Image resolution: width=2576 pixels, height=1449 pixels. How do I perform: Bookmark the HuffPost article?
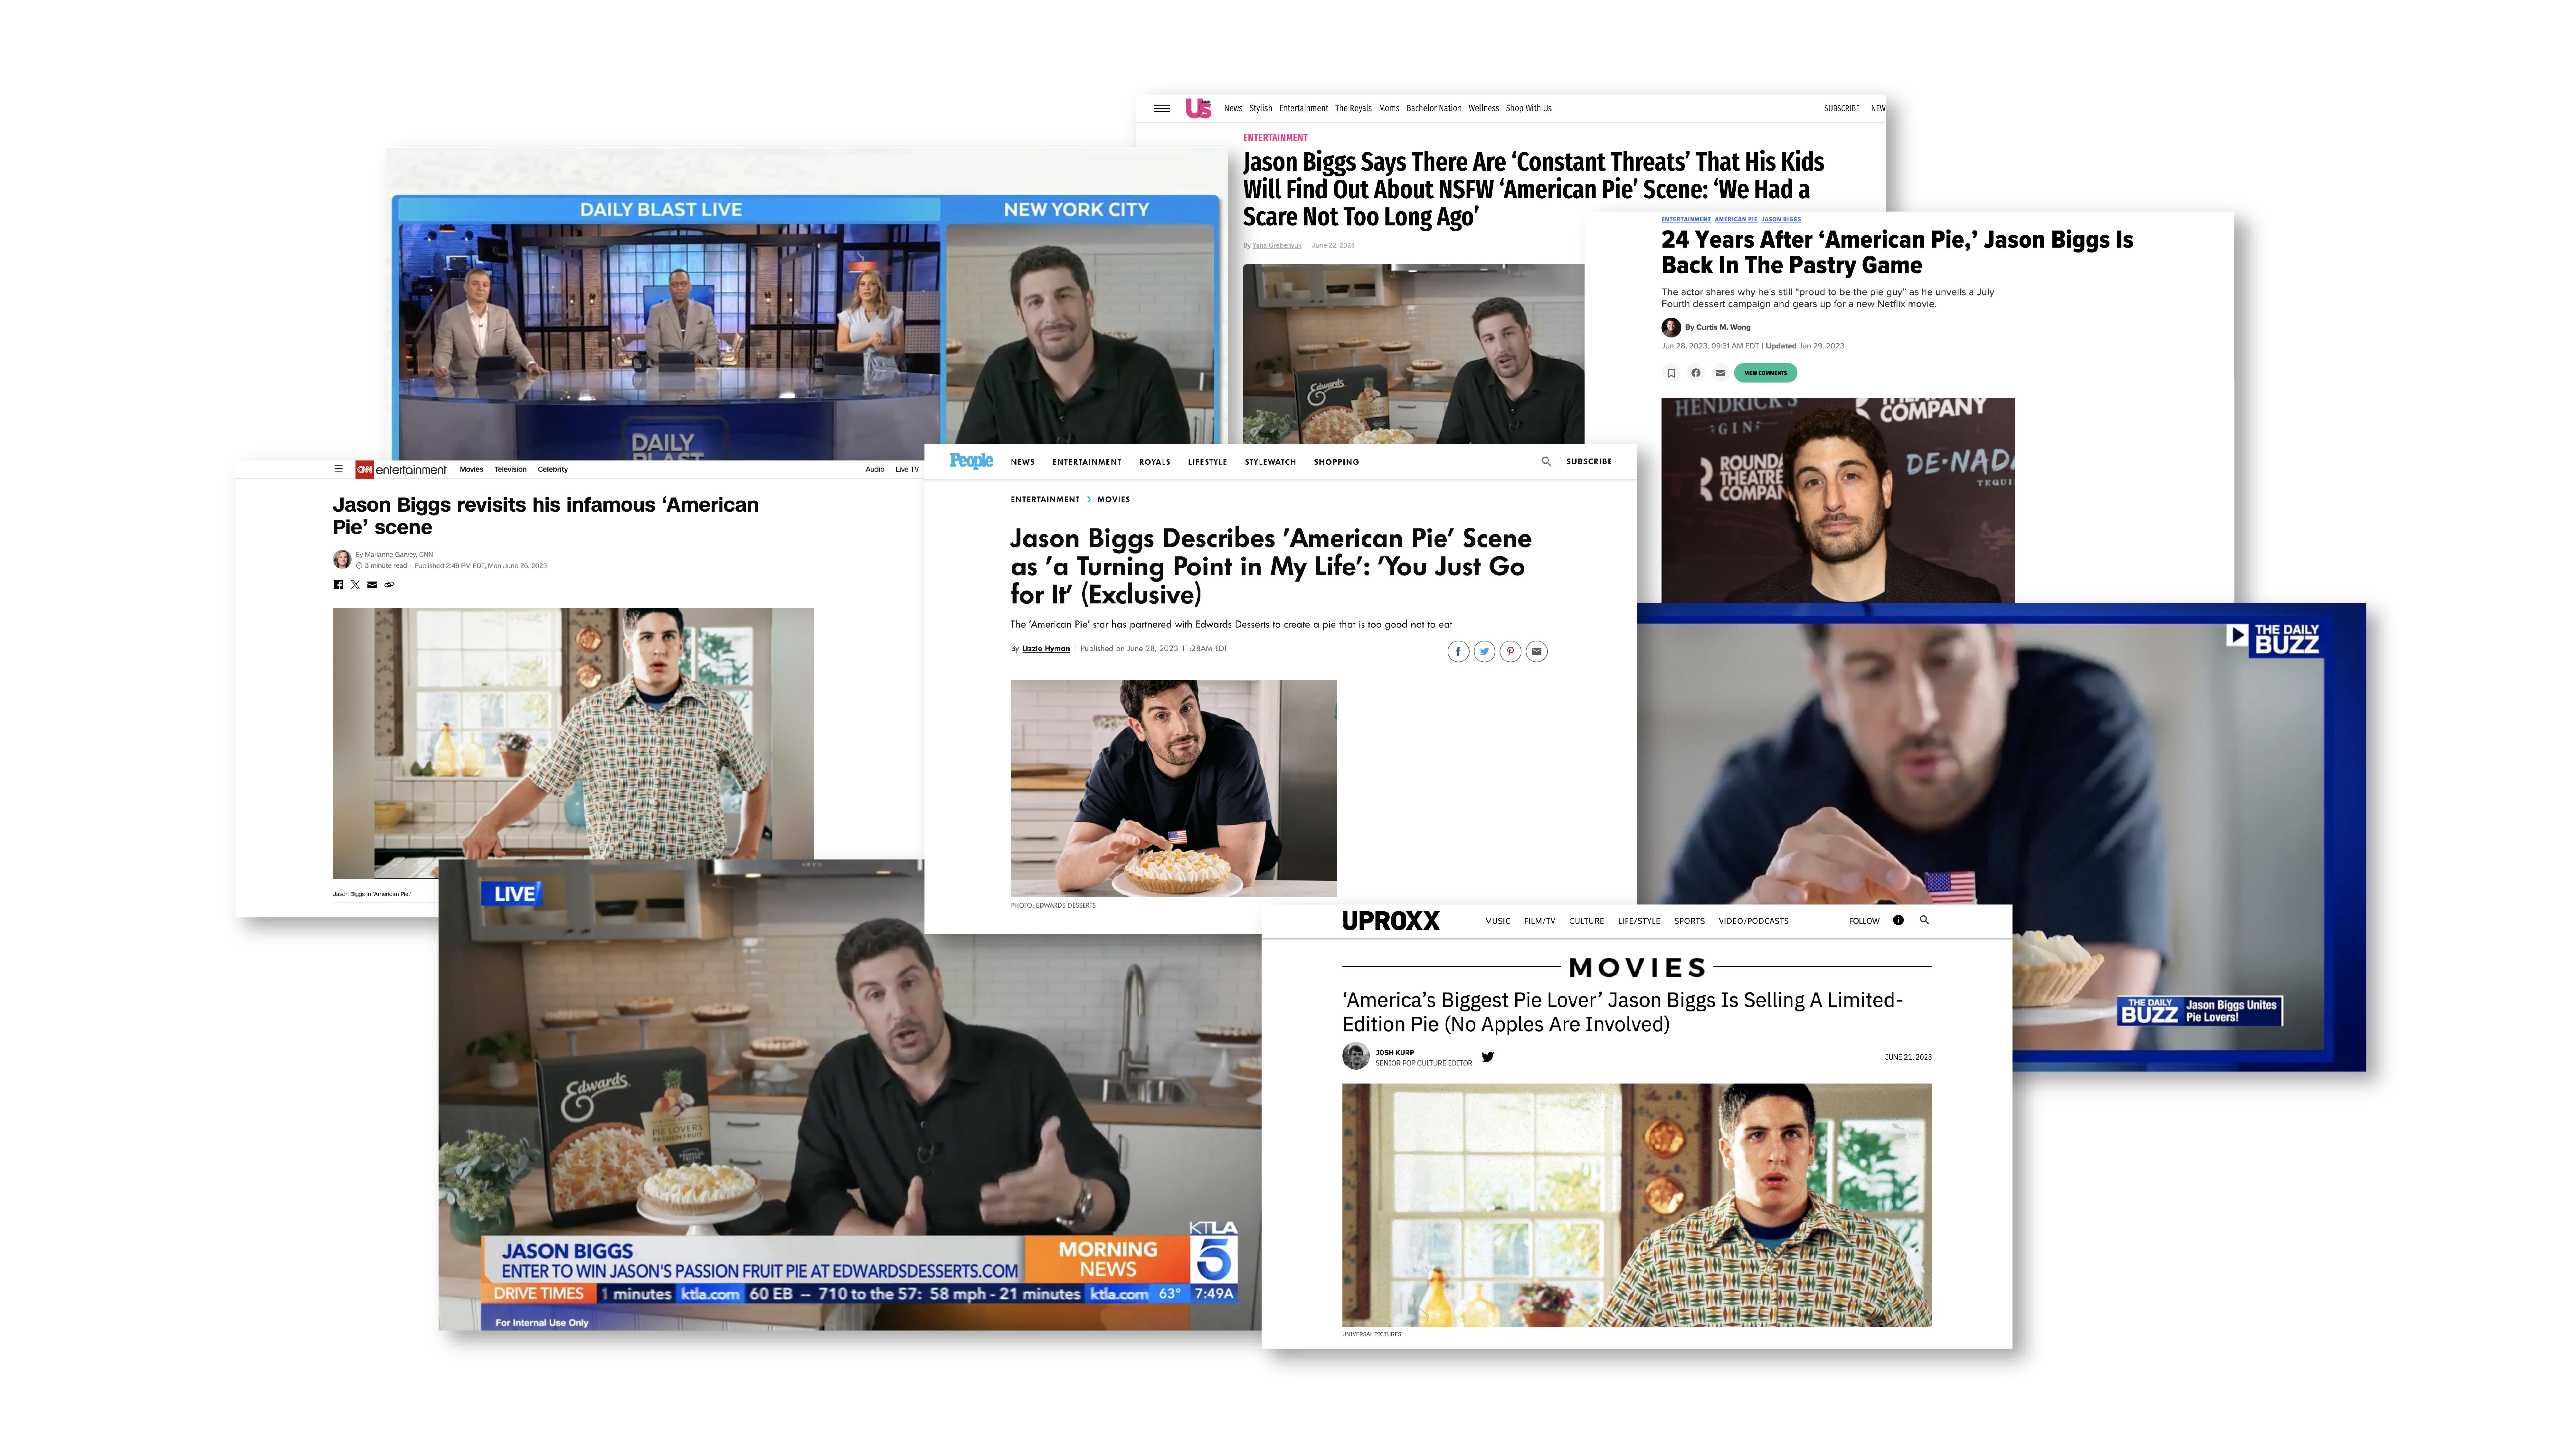coord(1671,373)
